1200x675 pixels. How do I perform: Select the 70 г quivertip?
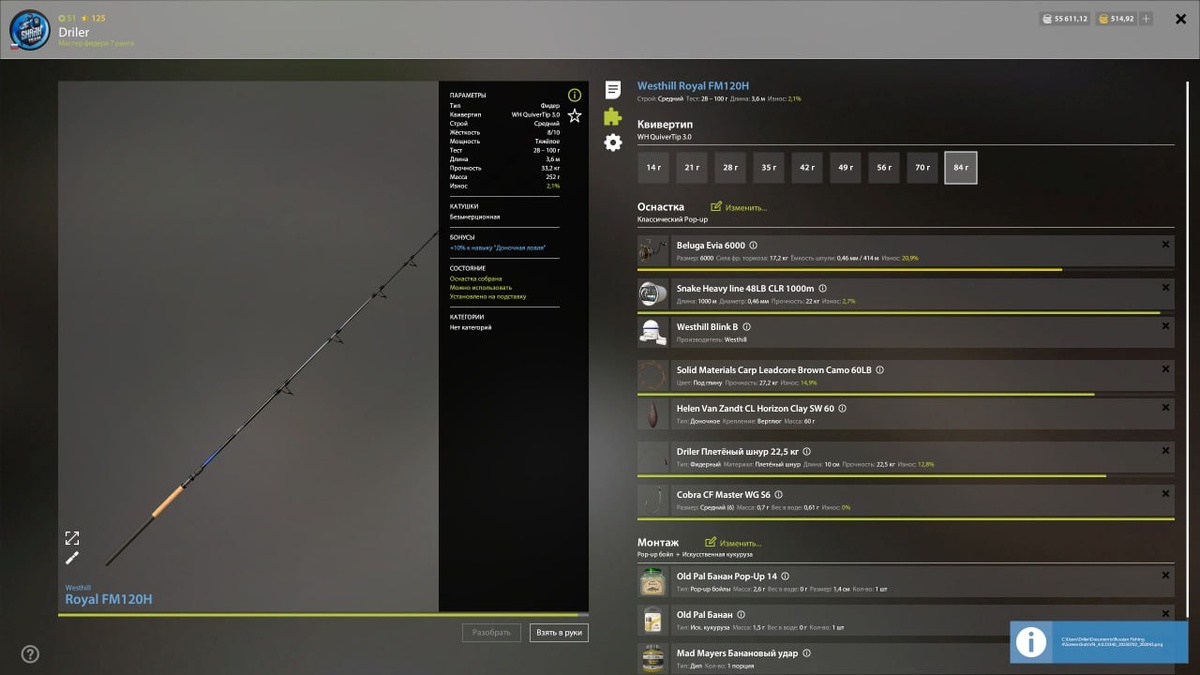coord(922,168)
